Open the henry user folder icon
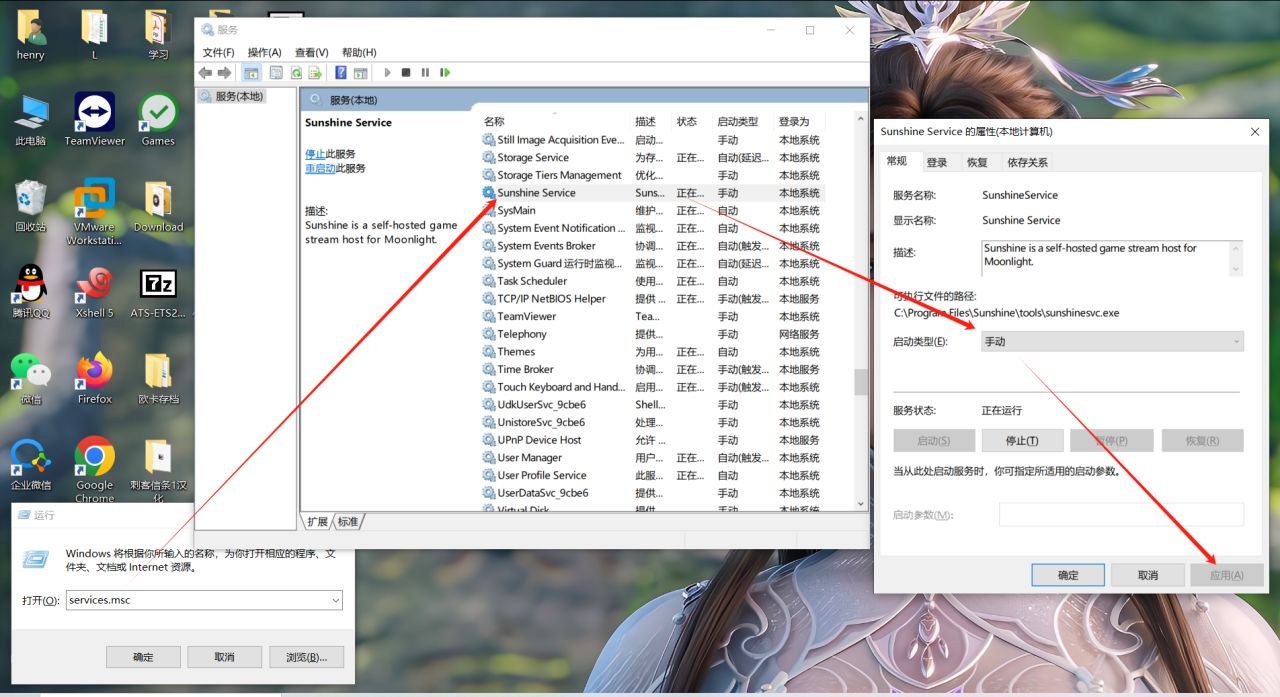Viewport: 1280px width, 697px height. pyautogui.click(x=31, y=35)
